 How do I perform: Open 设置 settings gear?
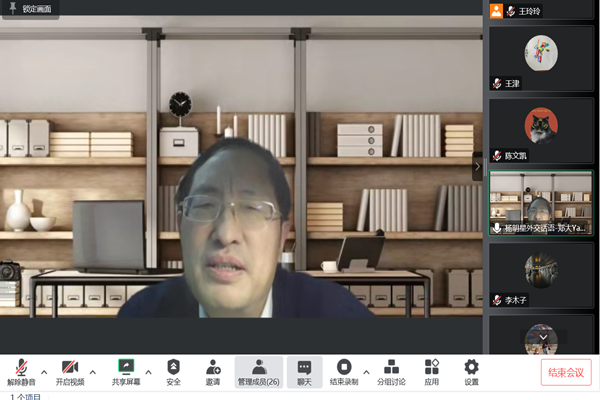point(471,371)
